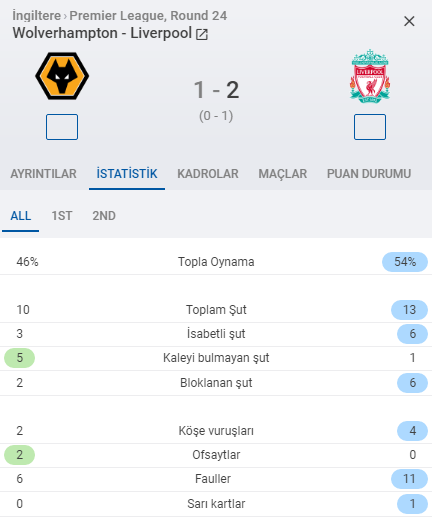Click the 54% possession badge

[405, 262]
